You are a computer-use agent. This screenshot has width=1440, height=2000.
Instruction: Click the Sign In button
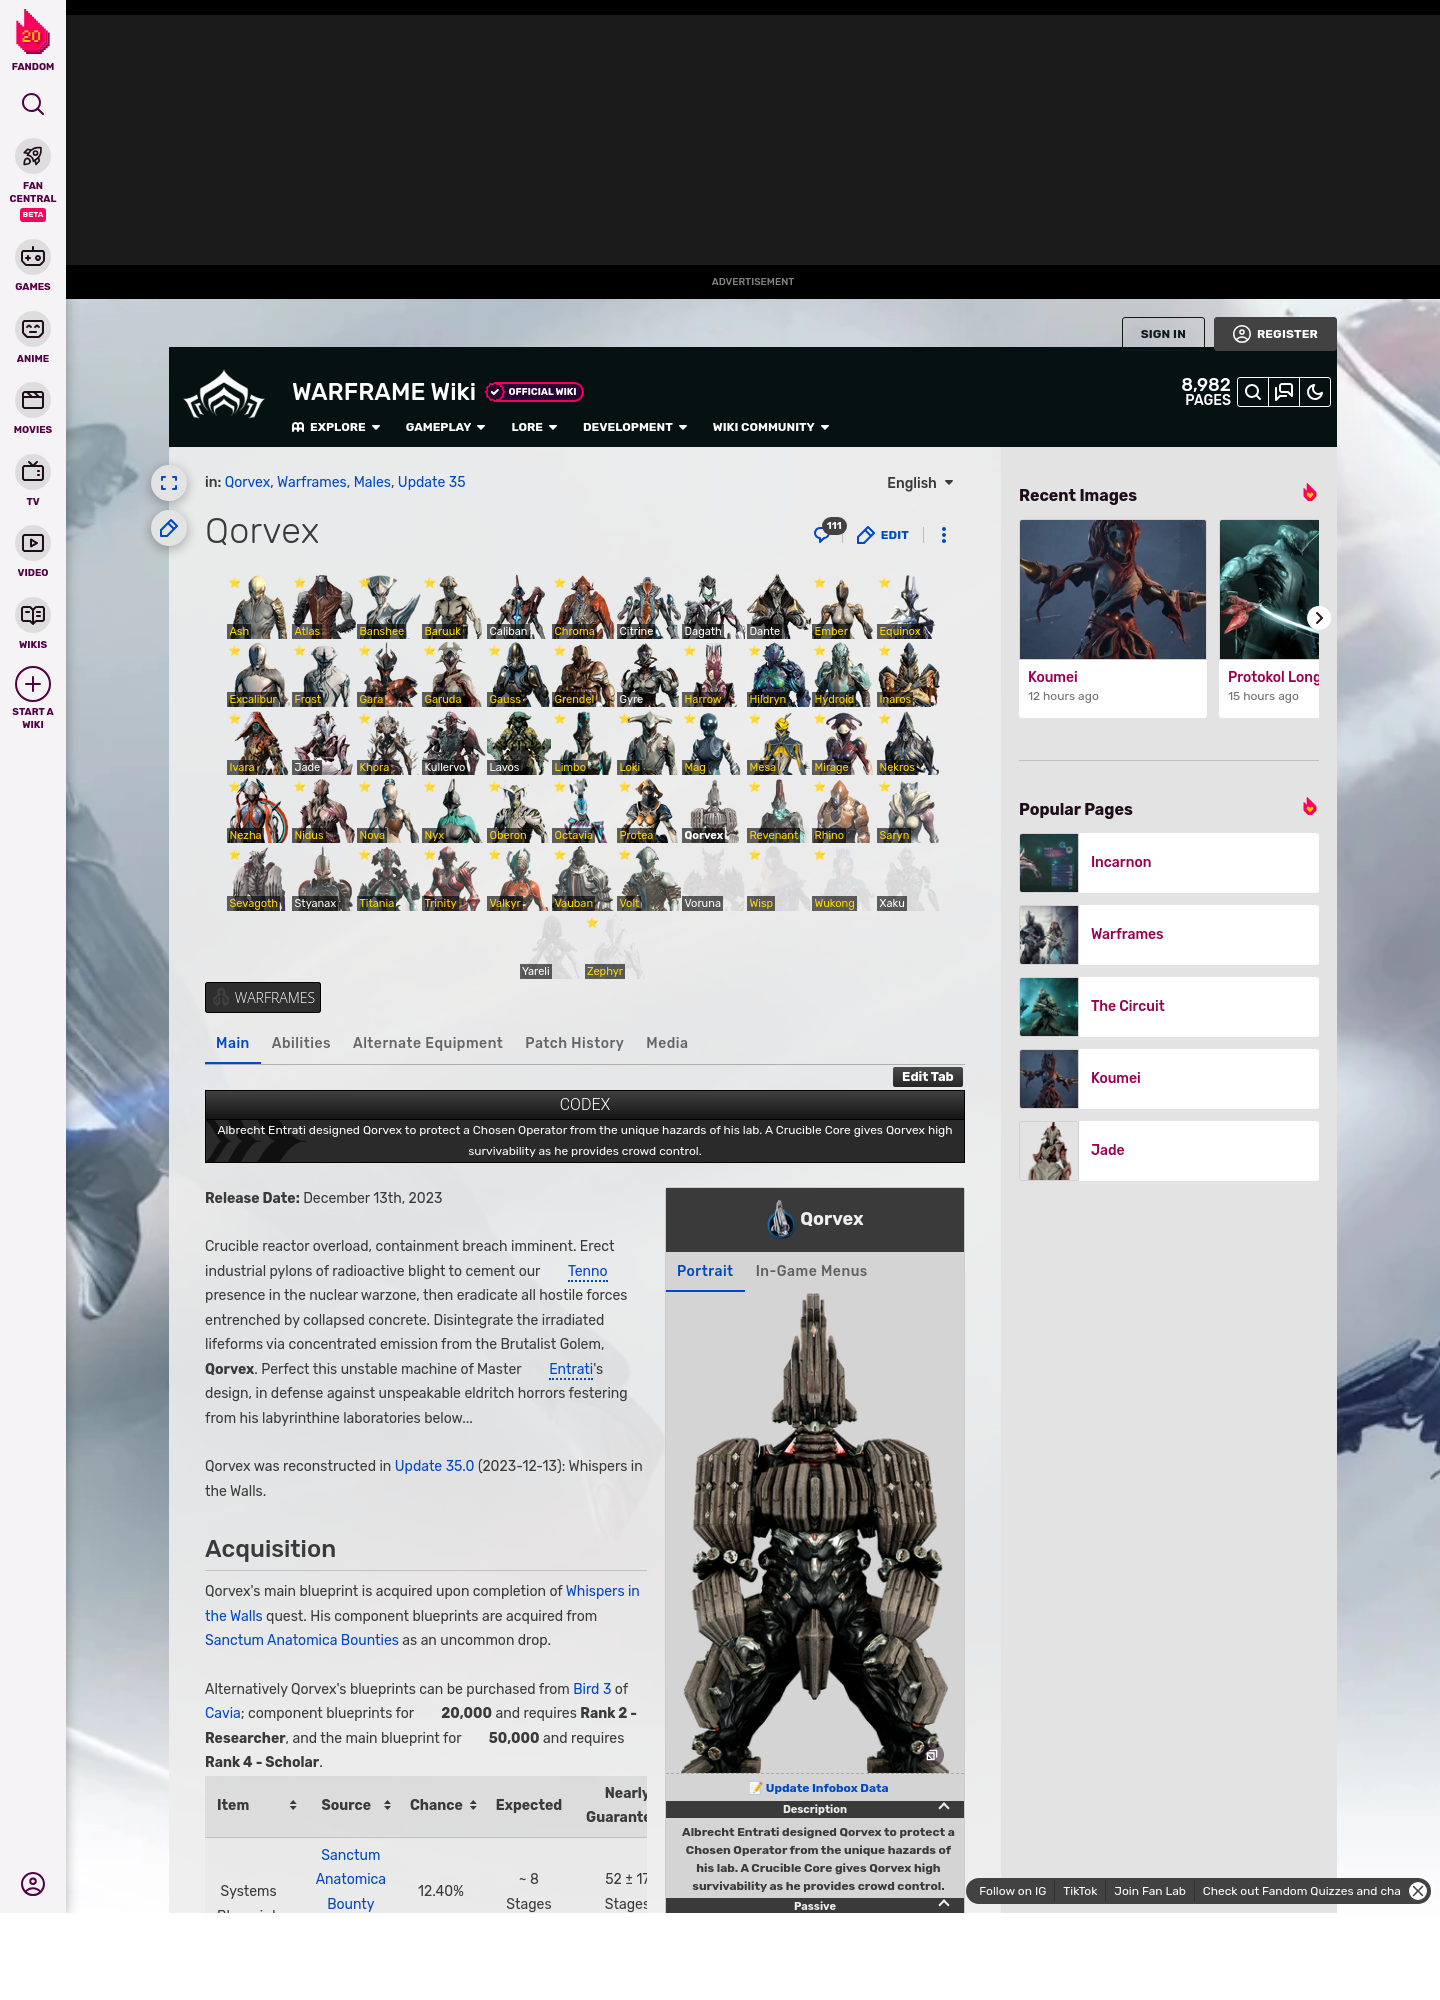tap(1163, 334)
